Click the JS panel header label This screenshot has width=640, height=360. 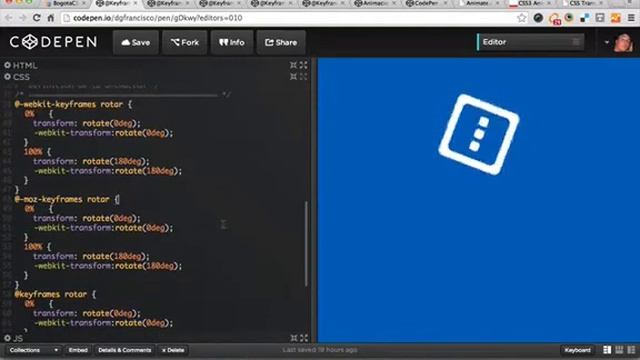click(x=18, y=338)
